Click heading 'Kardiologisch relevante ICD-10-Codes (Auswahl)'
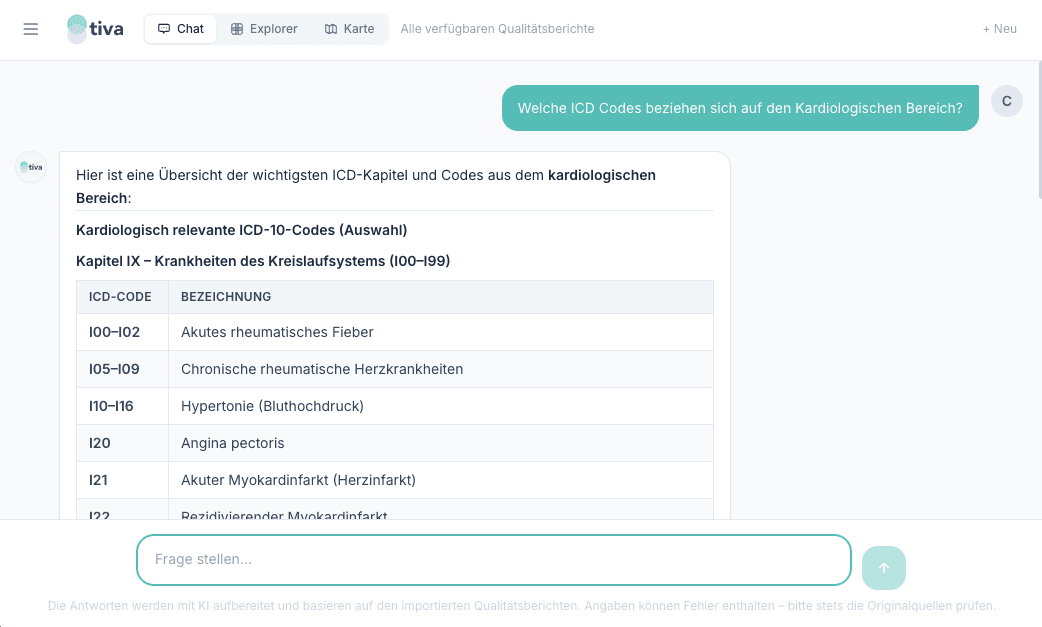The width and height of the screenshot is (1042, 627). click(241, 230)
